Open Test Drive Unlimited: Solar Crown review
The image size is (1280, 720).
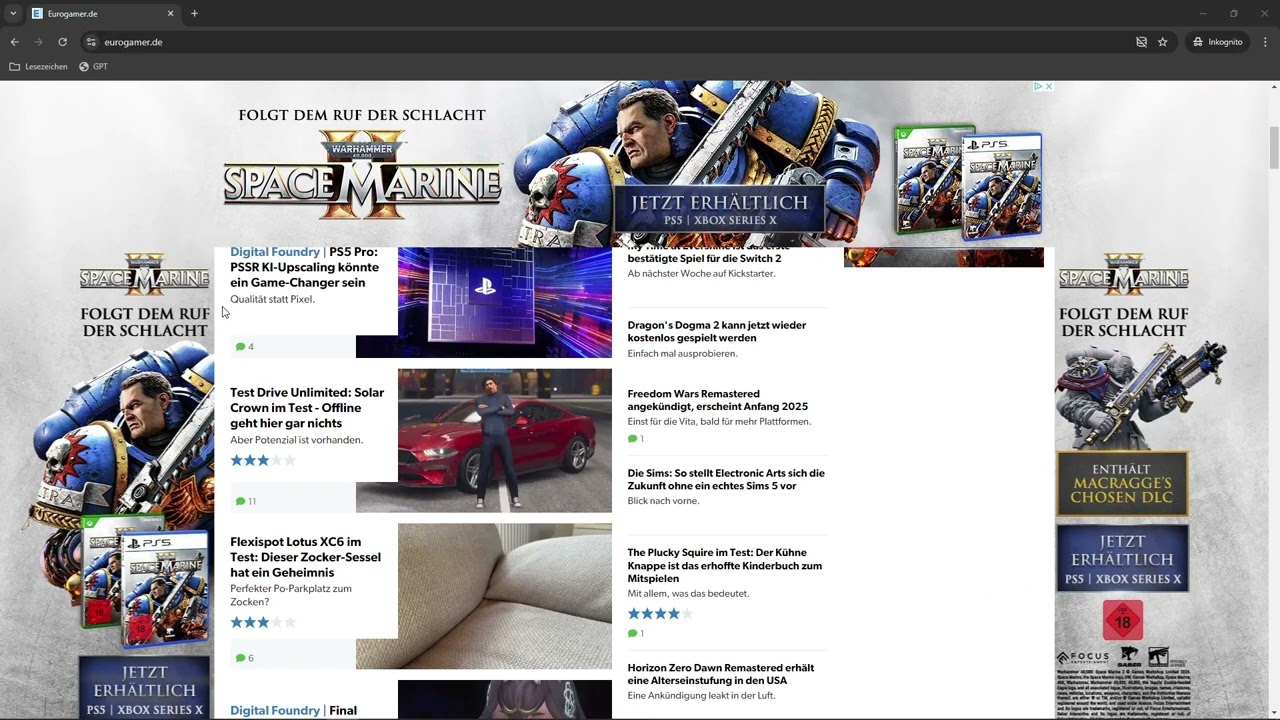(307, 408)
